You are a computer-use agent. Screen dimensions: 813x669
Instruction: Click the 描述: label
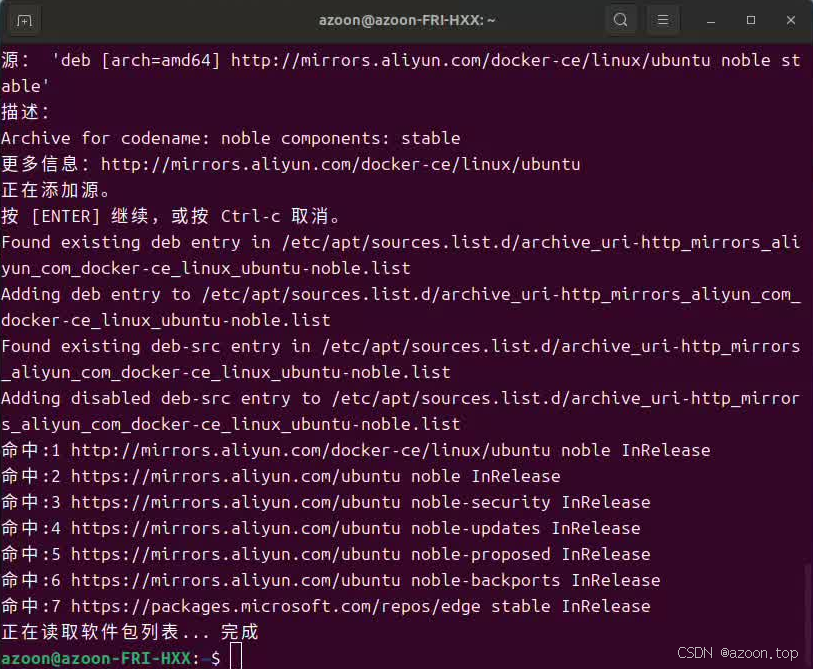coord(25,112)
